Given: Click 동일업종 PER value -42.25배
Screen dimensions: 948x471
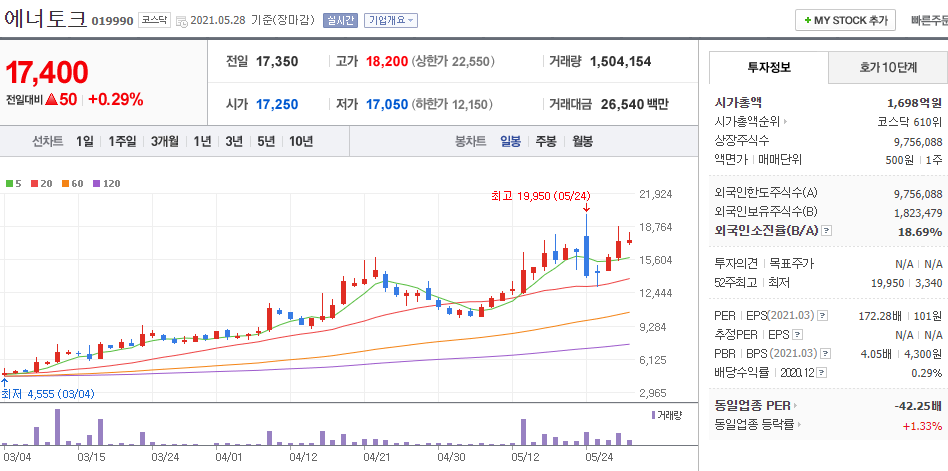Looking at the screenshot, I should point(918,406).
